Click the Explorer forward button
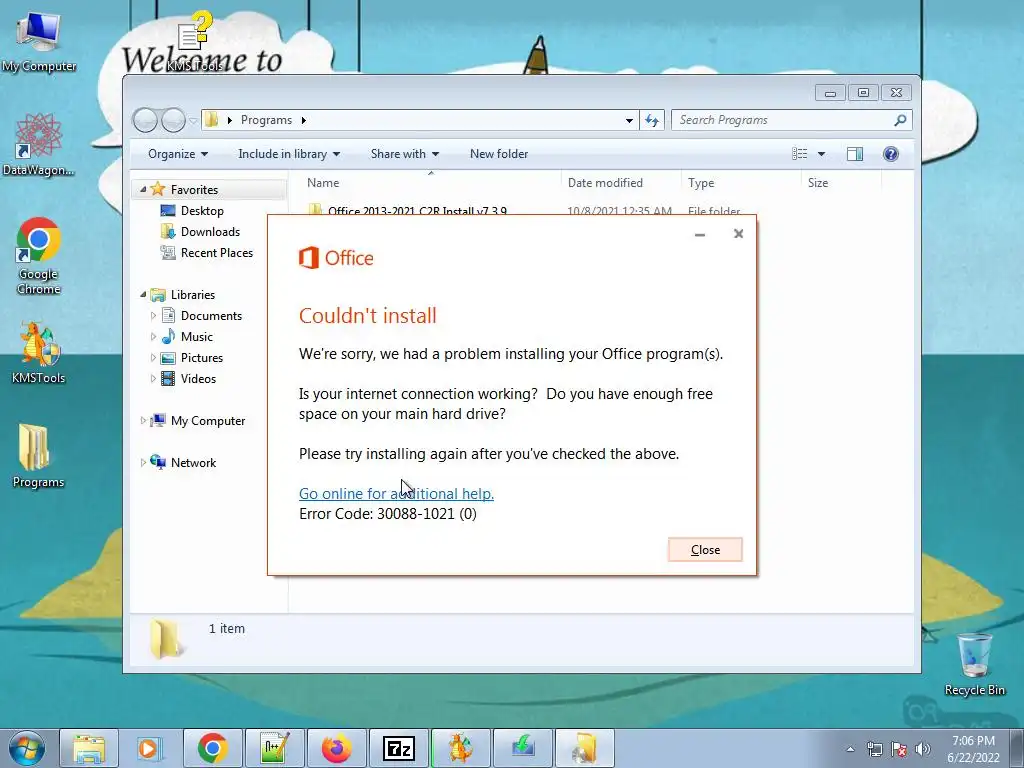This screenshot has width=1024, height=768. pyautogui.click(x=173, y=120)
